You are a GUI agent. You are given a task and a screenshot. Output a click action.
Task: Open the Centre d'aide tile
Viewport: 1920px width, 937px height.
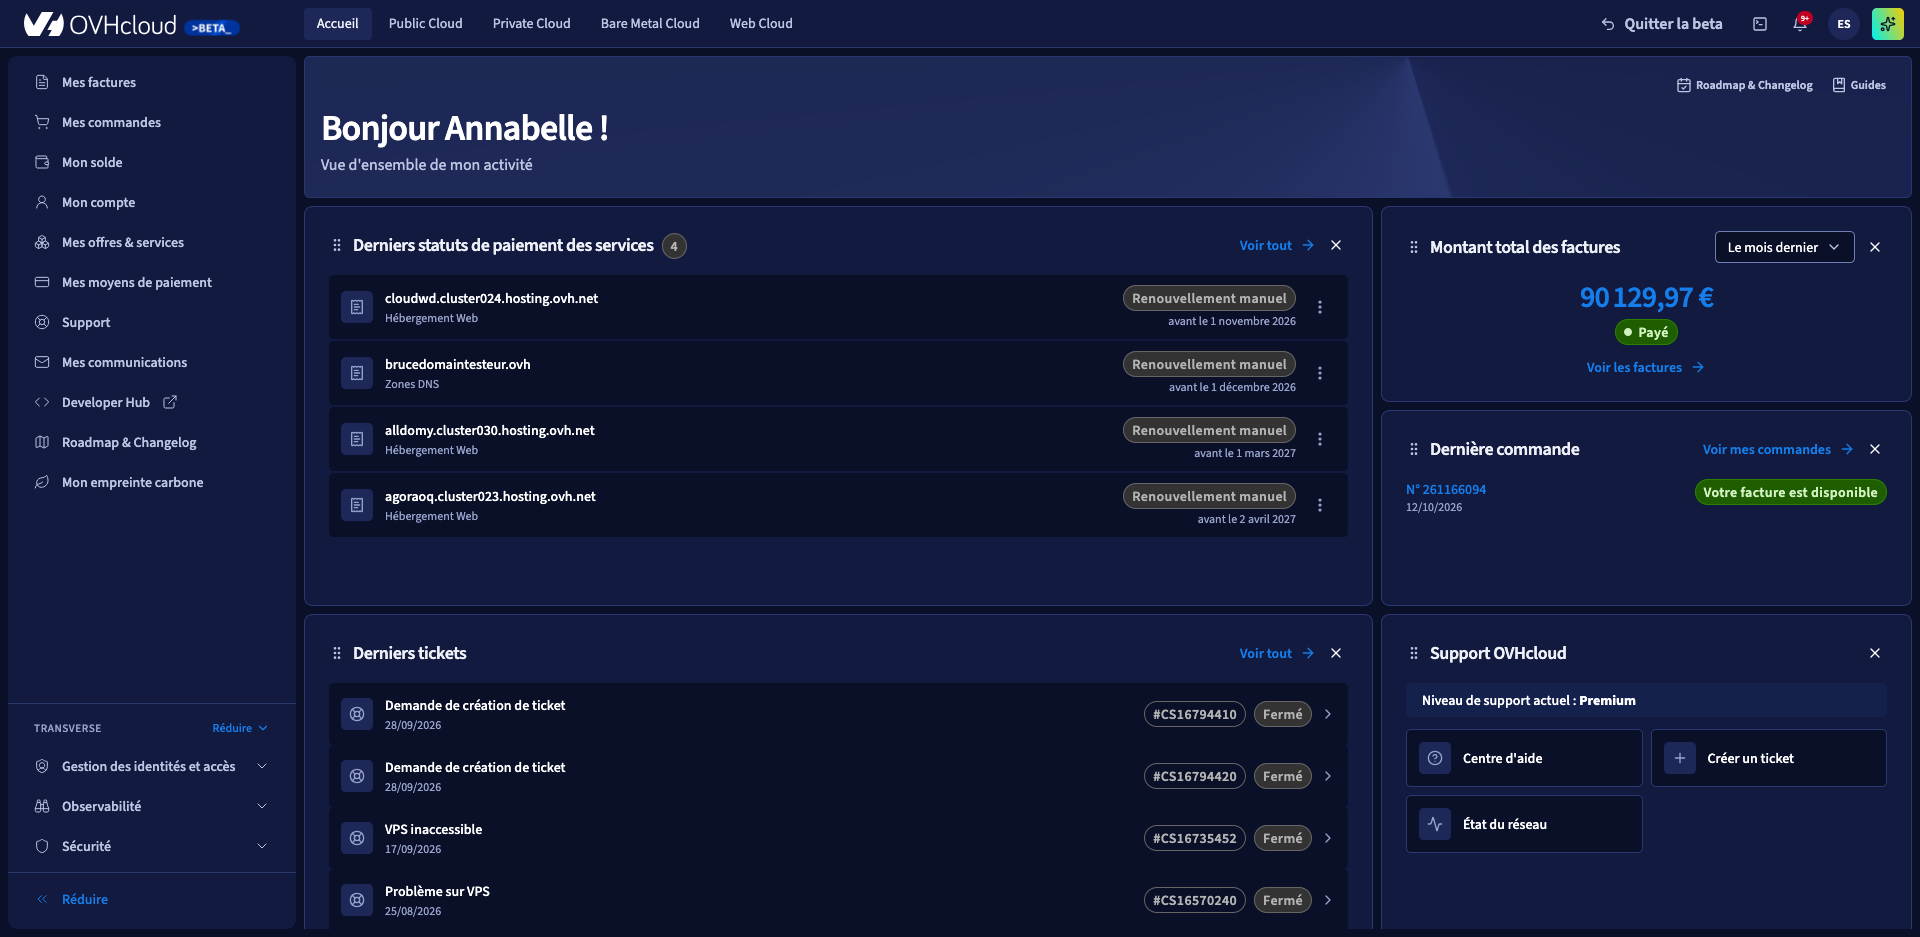point(1524,758)
